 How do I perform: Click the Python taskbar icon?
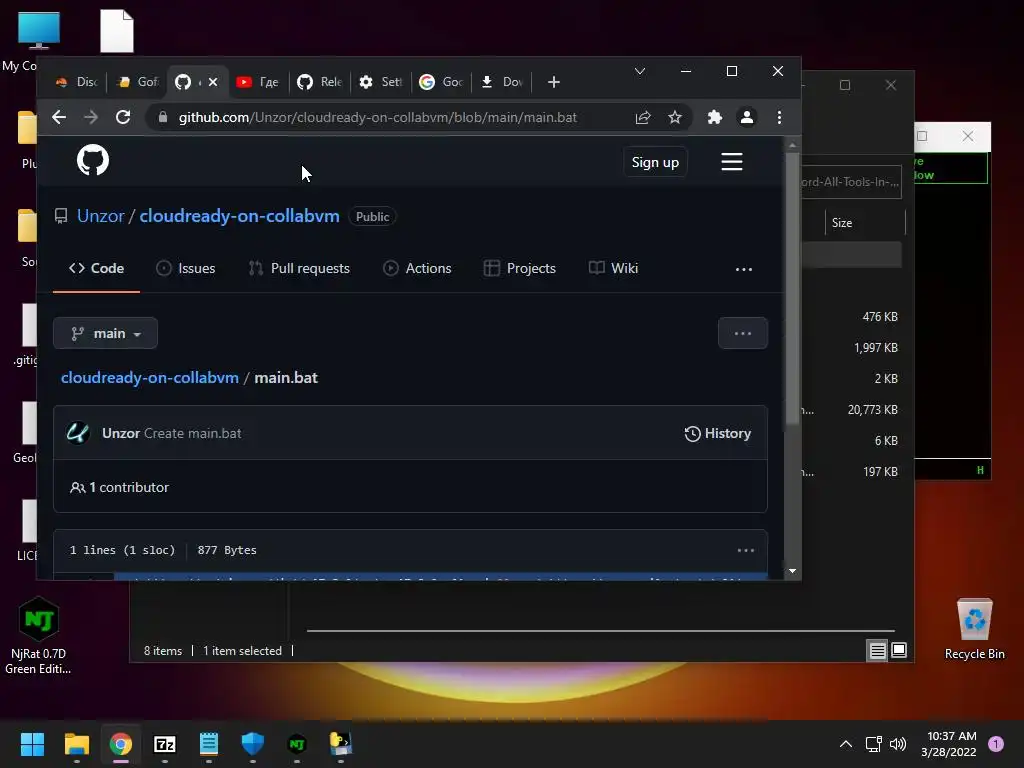tap(341, 744)
